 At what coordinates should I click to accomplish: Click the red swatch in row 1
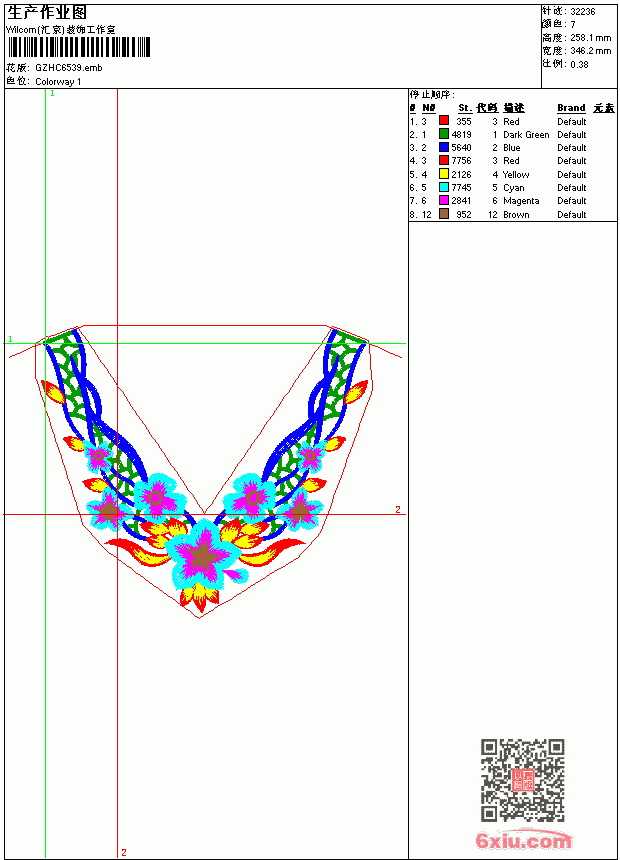[x=444, y=121]
